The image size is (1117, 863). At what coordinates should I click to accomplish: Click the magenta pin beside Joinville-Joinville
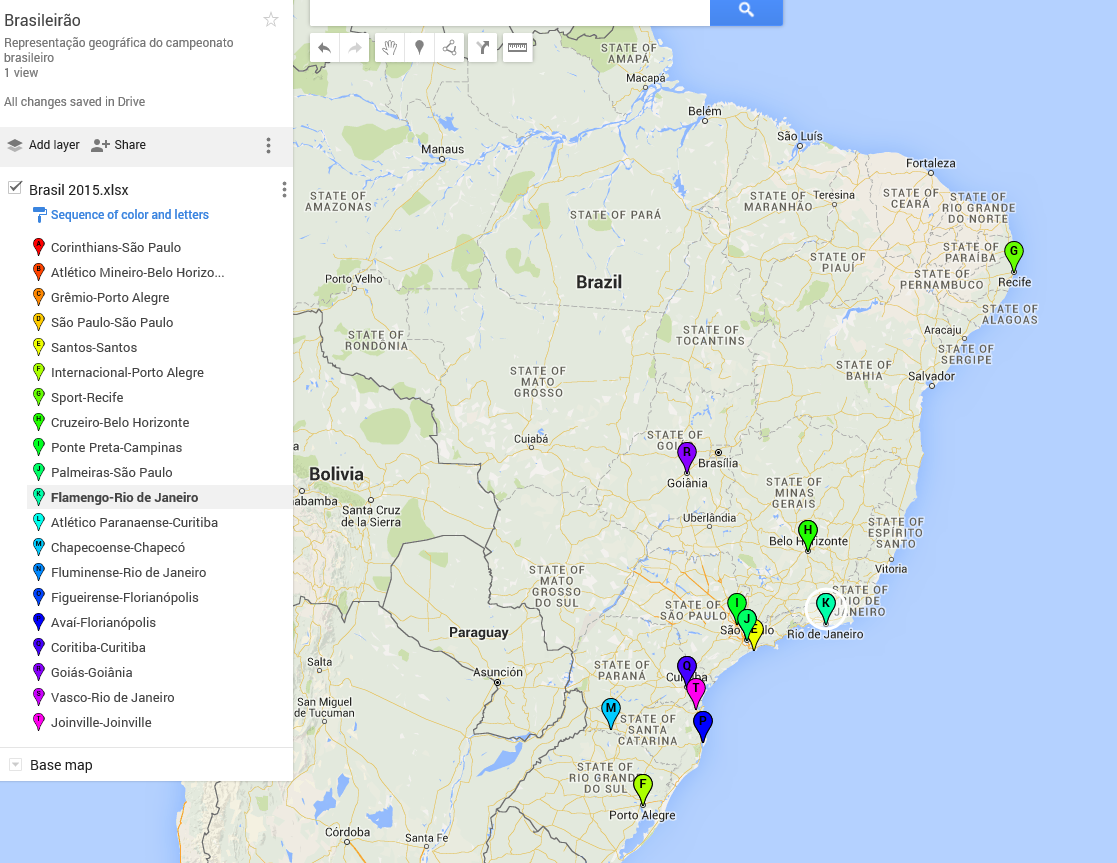point(39,722)
